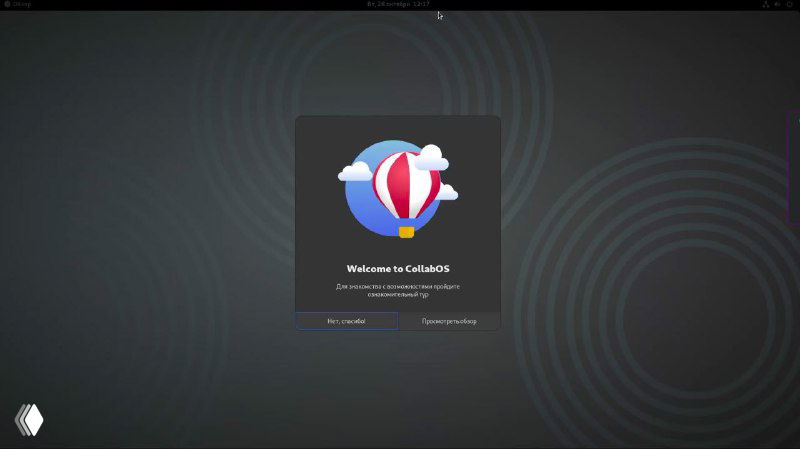Click the cloud above the balloon's right side
Viewport: 800px width, 449px height.
pos(430,156)
